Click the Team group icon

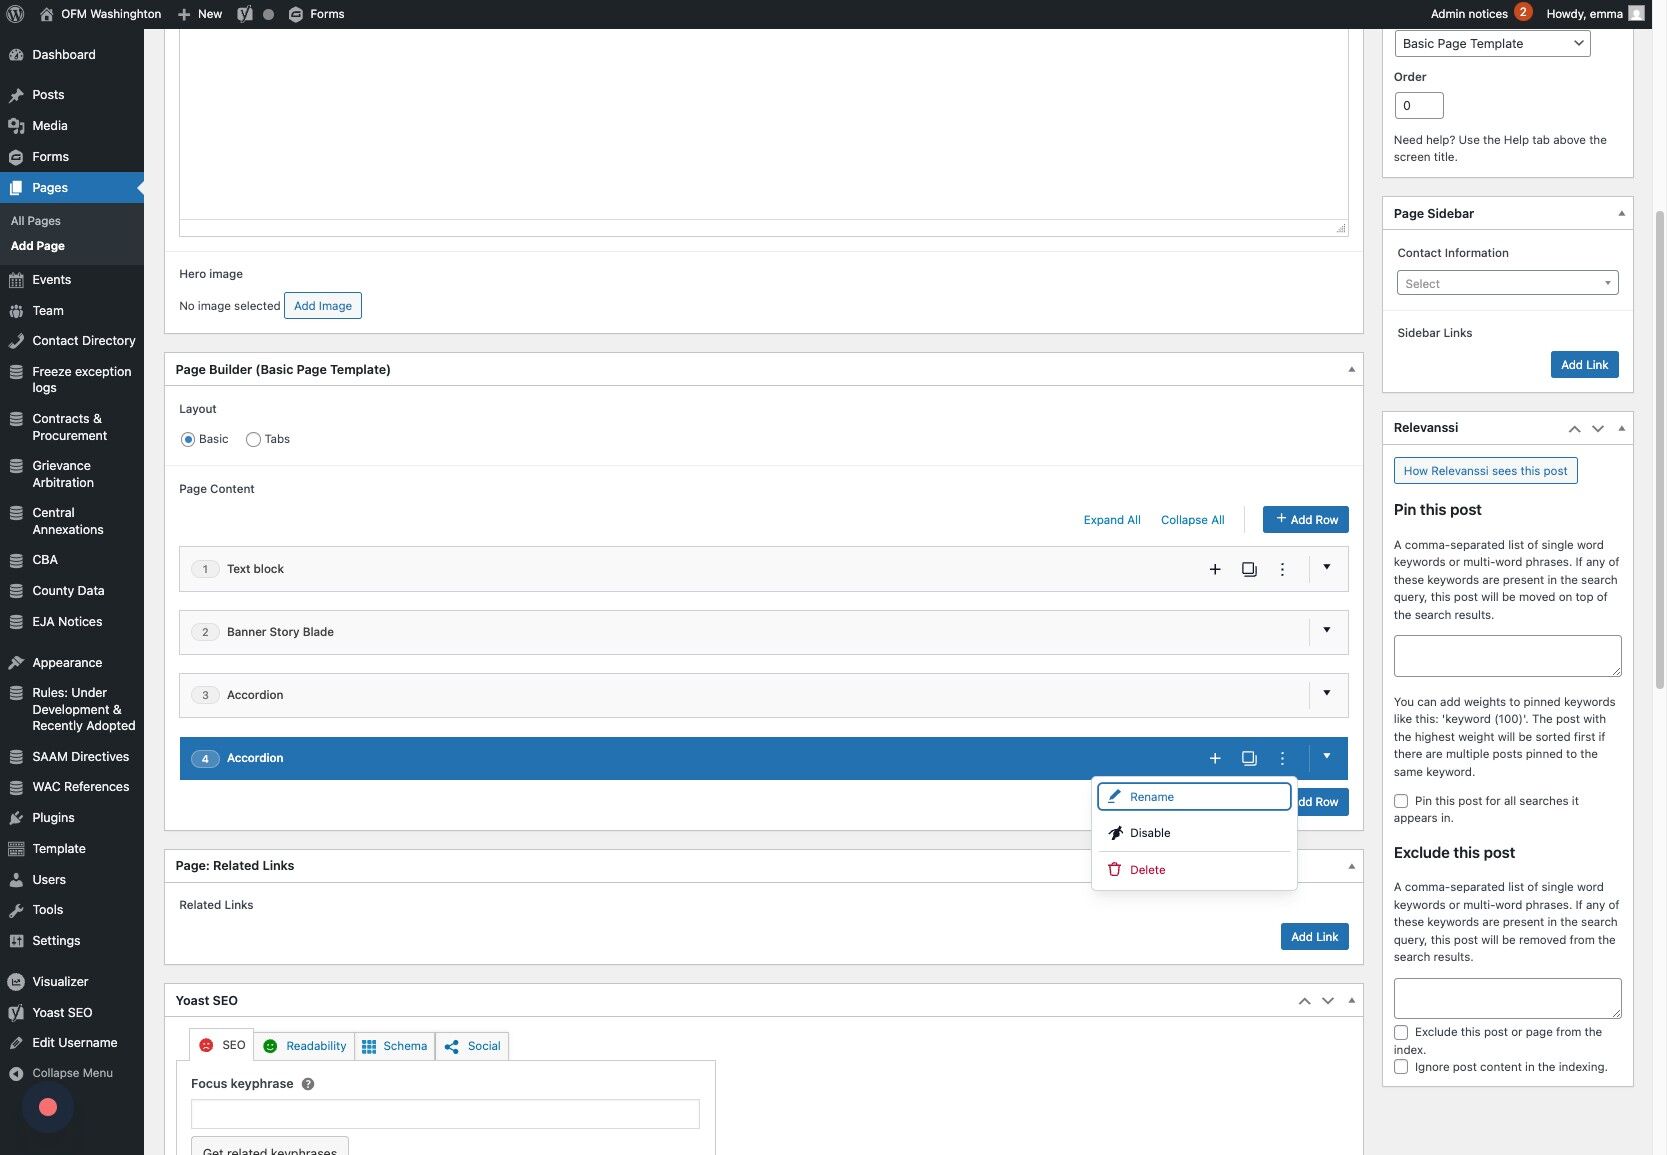(x=16, y=311)
